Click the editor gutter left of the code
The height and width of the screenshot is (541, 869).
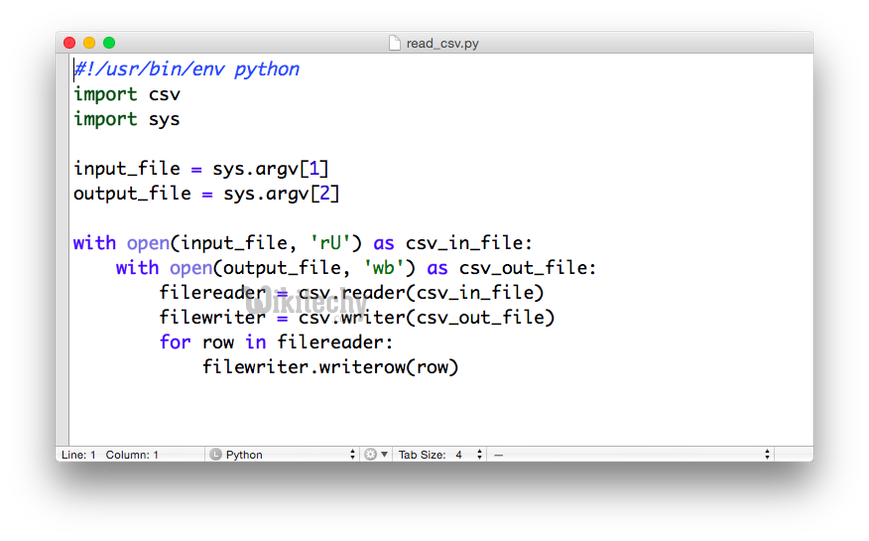[63, 249]
